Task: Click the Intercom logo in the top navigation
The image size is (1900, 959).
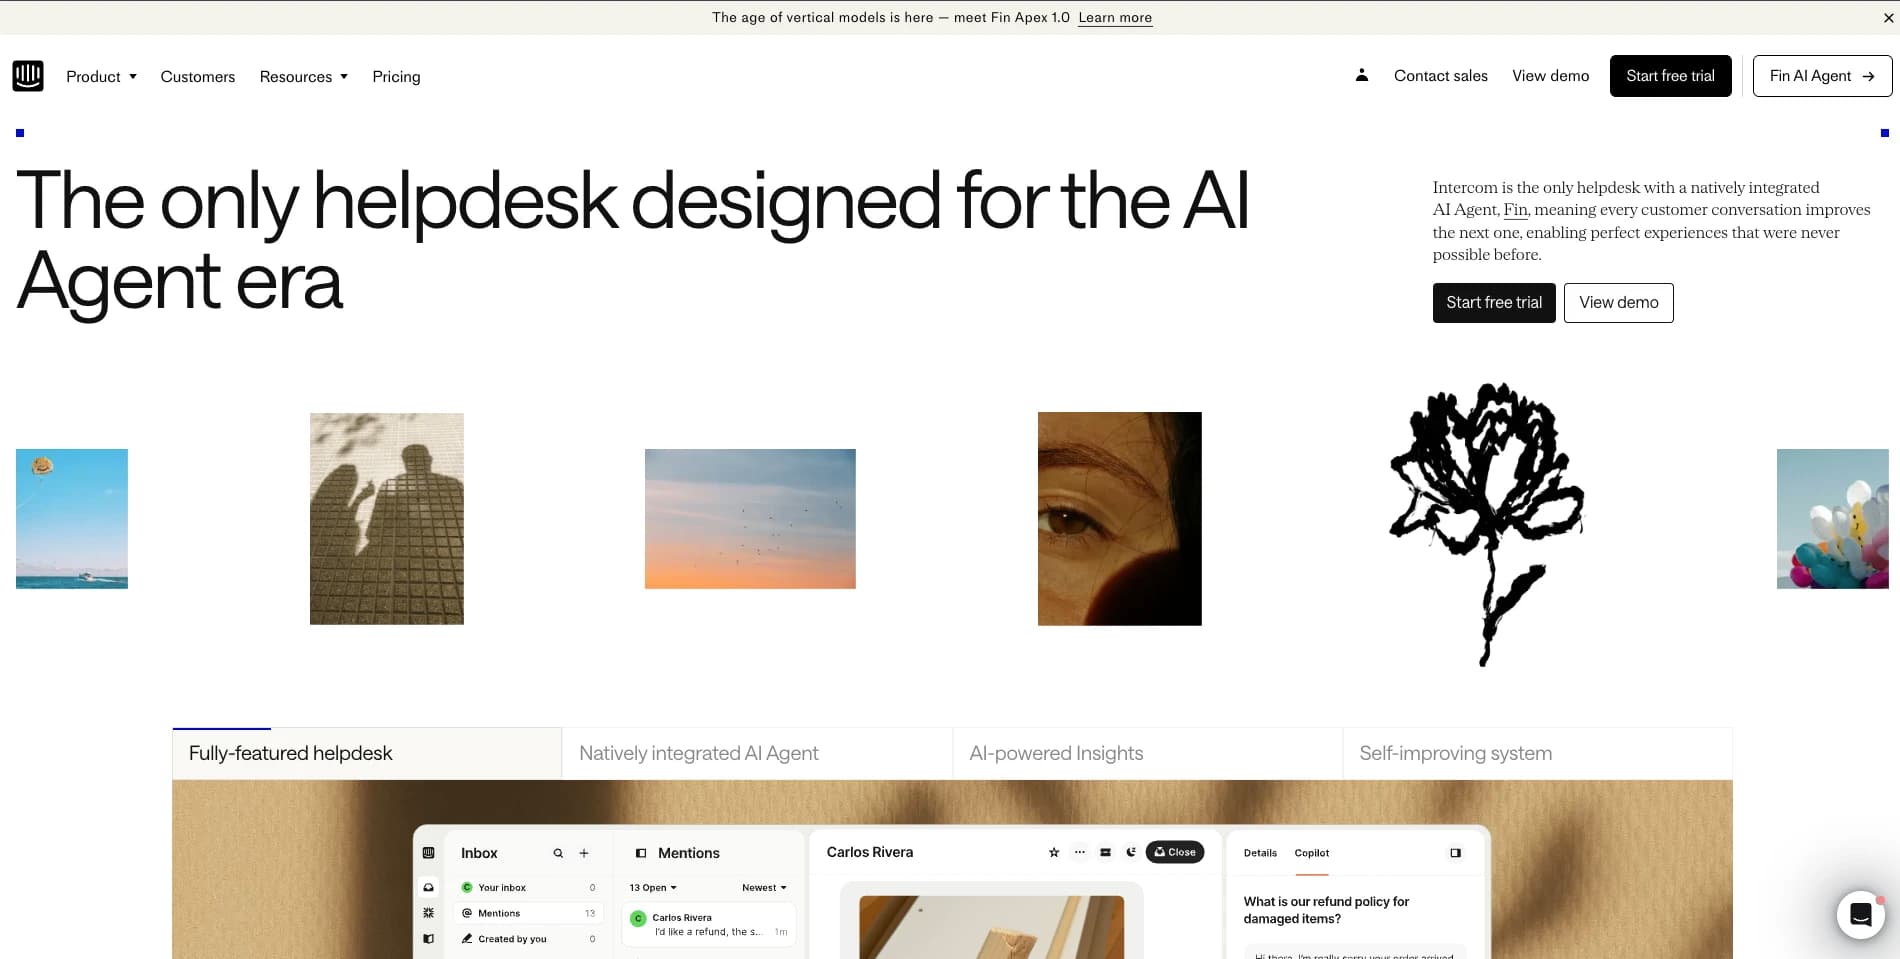Action: pos(28,75)
